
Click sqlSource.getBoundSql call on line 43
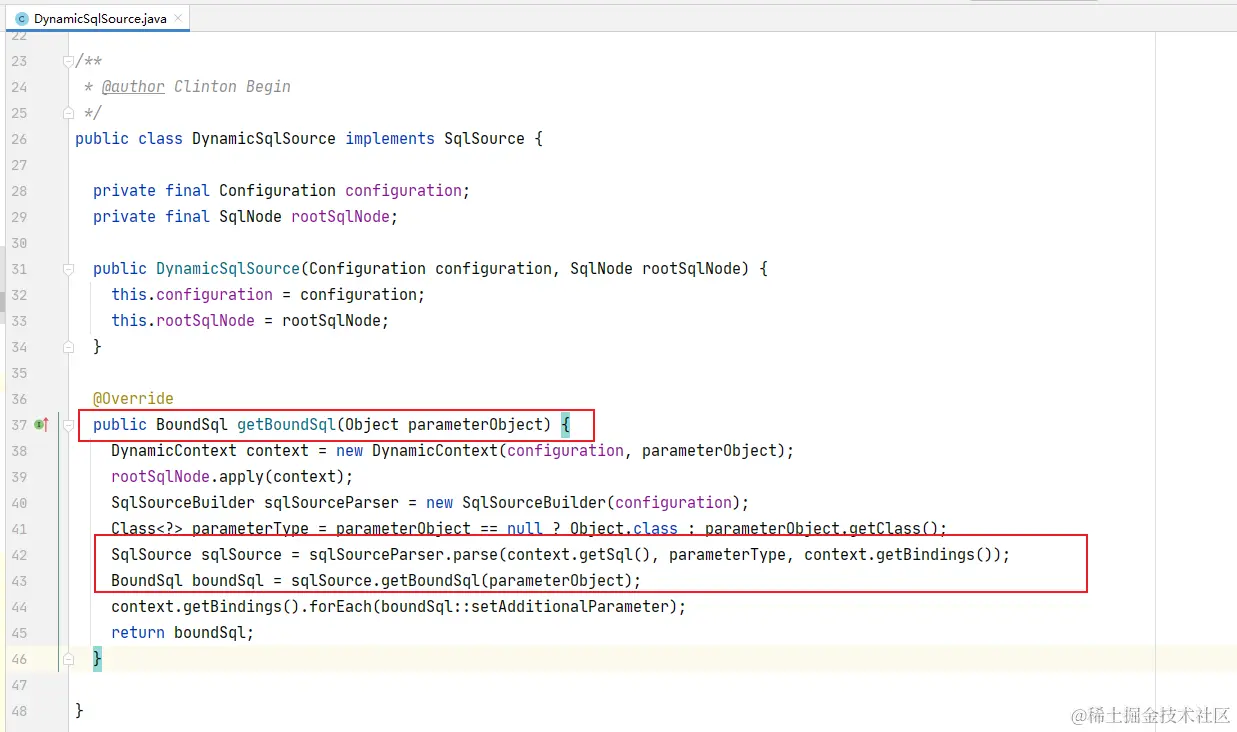point(465,581)
